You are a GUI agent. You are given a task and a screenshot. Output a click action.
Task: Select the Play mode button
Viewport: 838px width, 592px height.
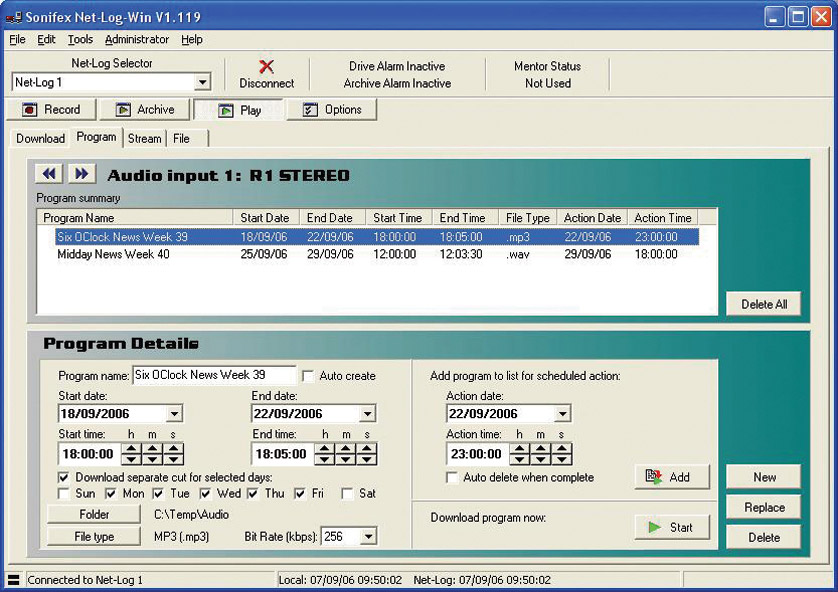(x=239, y=110)
